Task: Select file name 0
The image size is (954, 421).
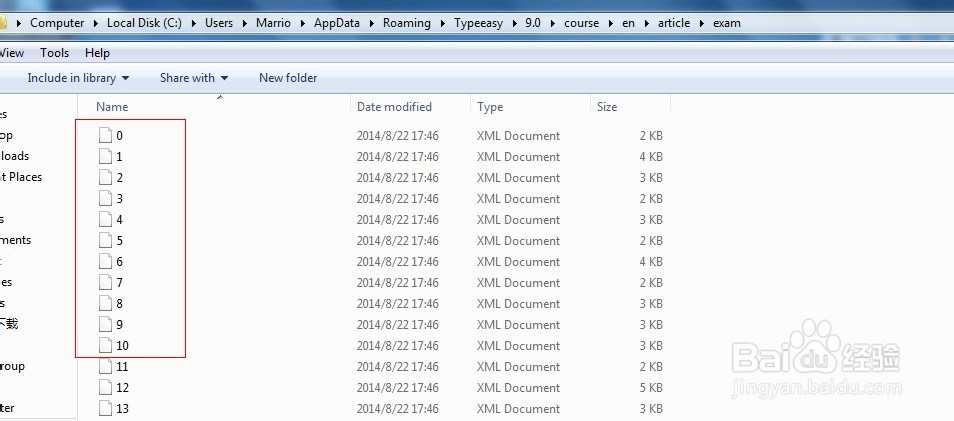Action: point(119,136)
